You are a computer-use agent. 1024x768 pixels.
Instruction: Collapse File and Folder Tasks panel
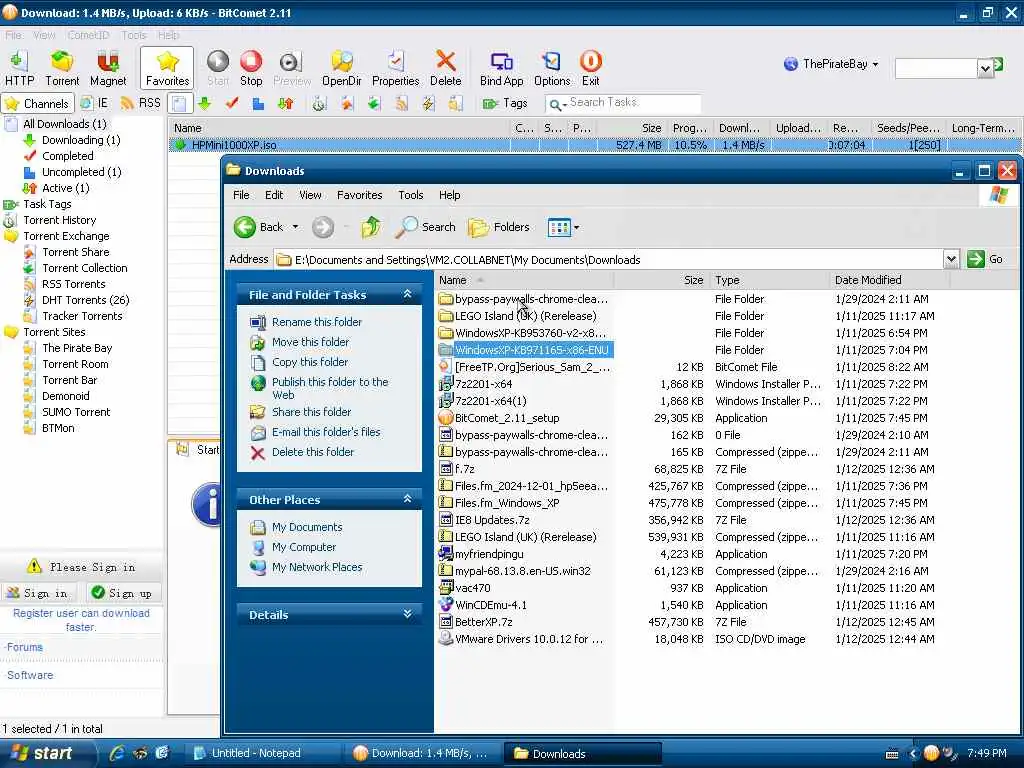coord(408,295)
